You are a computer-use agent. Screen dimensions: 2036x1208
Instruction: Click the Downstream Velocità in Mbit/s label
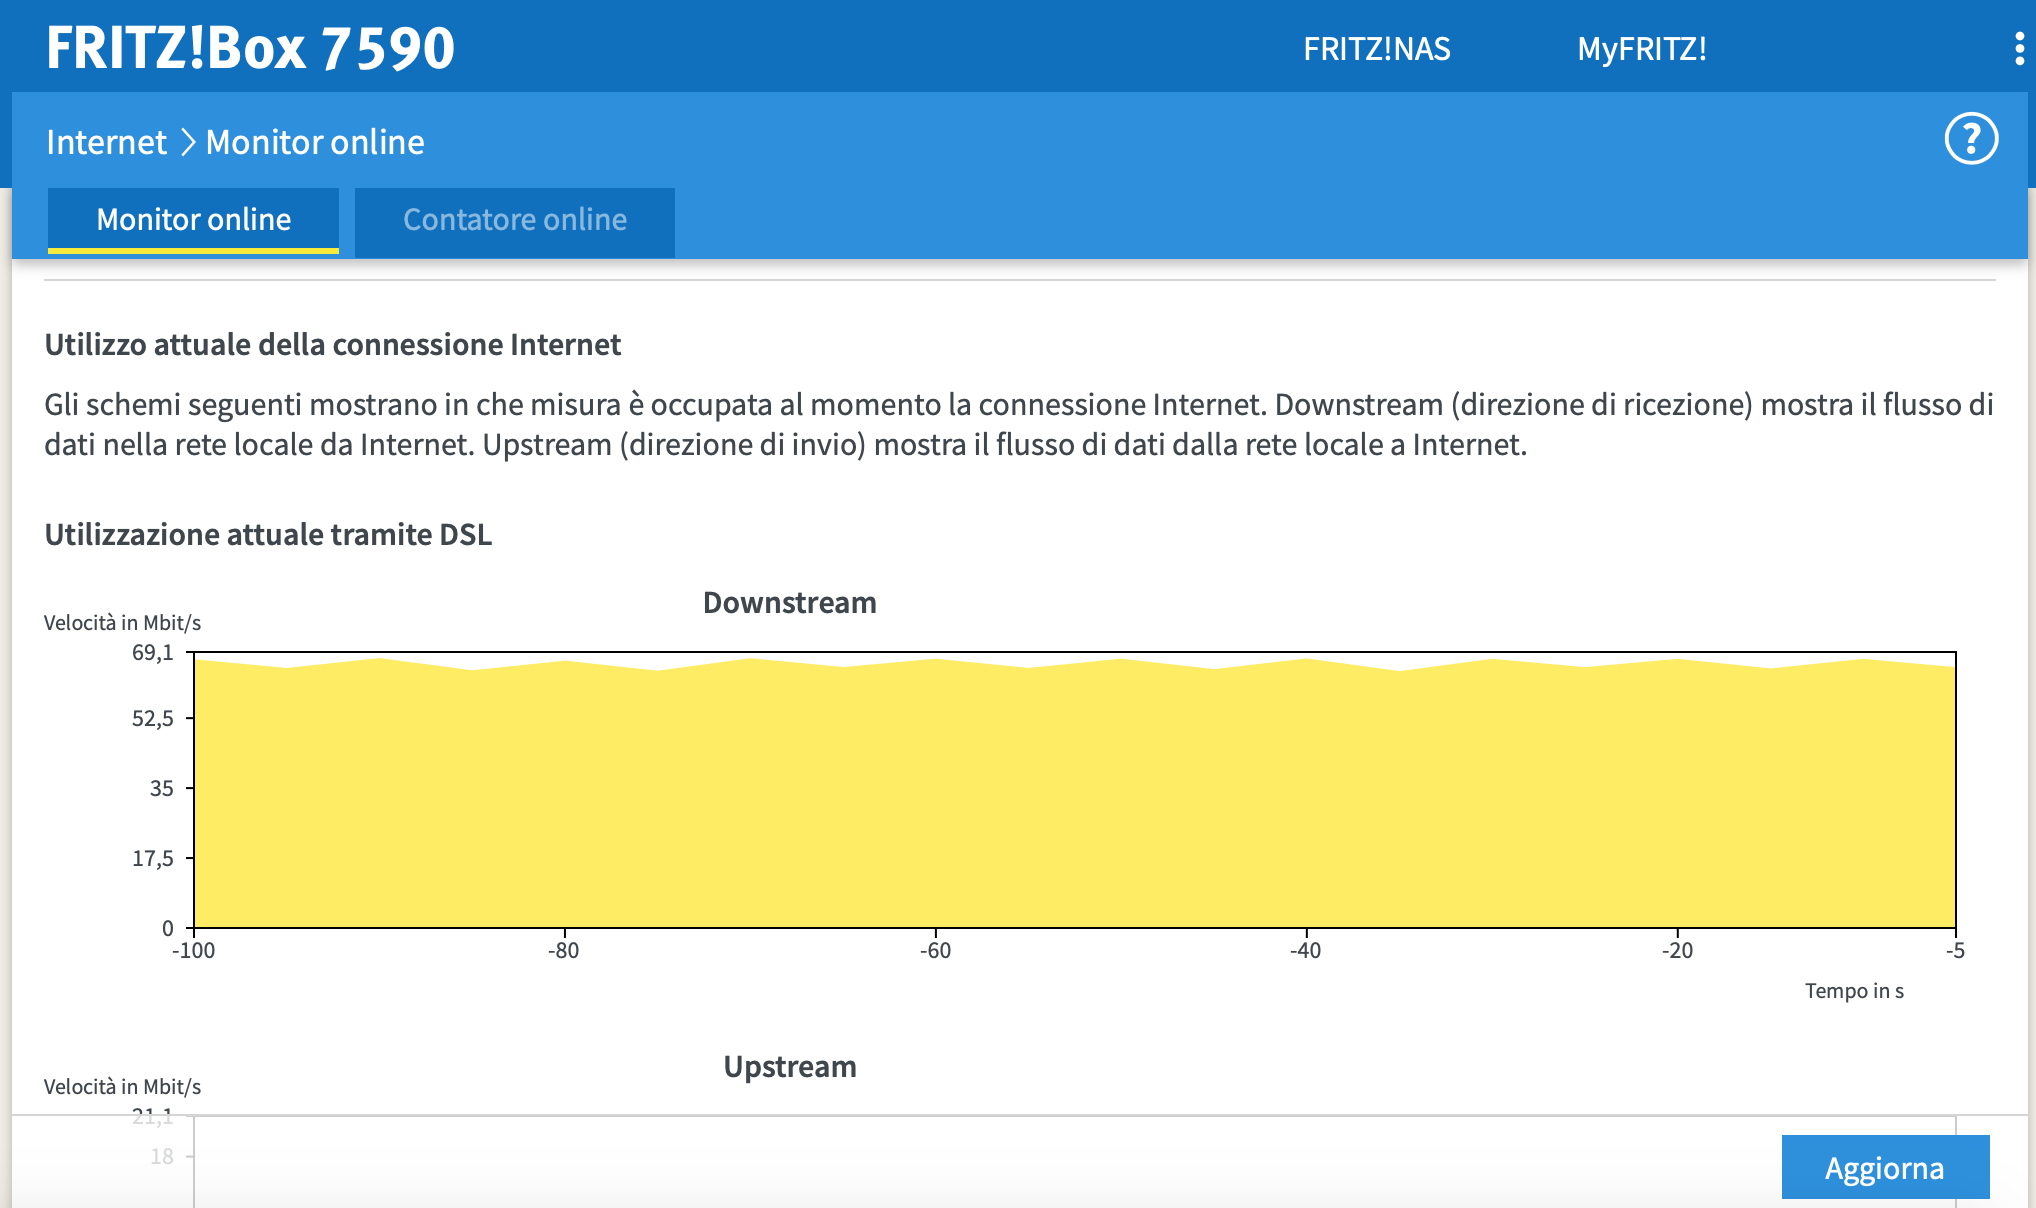click(x=122, y=623)
